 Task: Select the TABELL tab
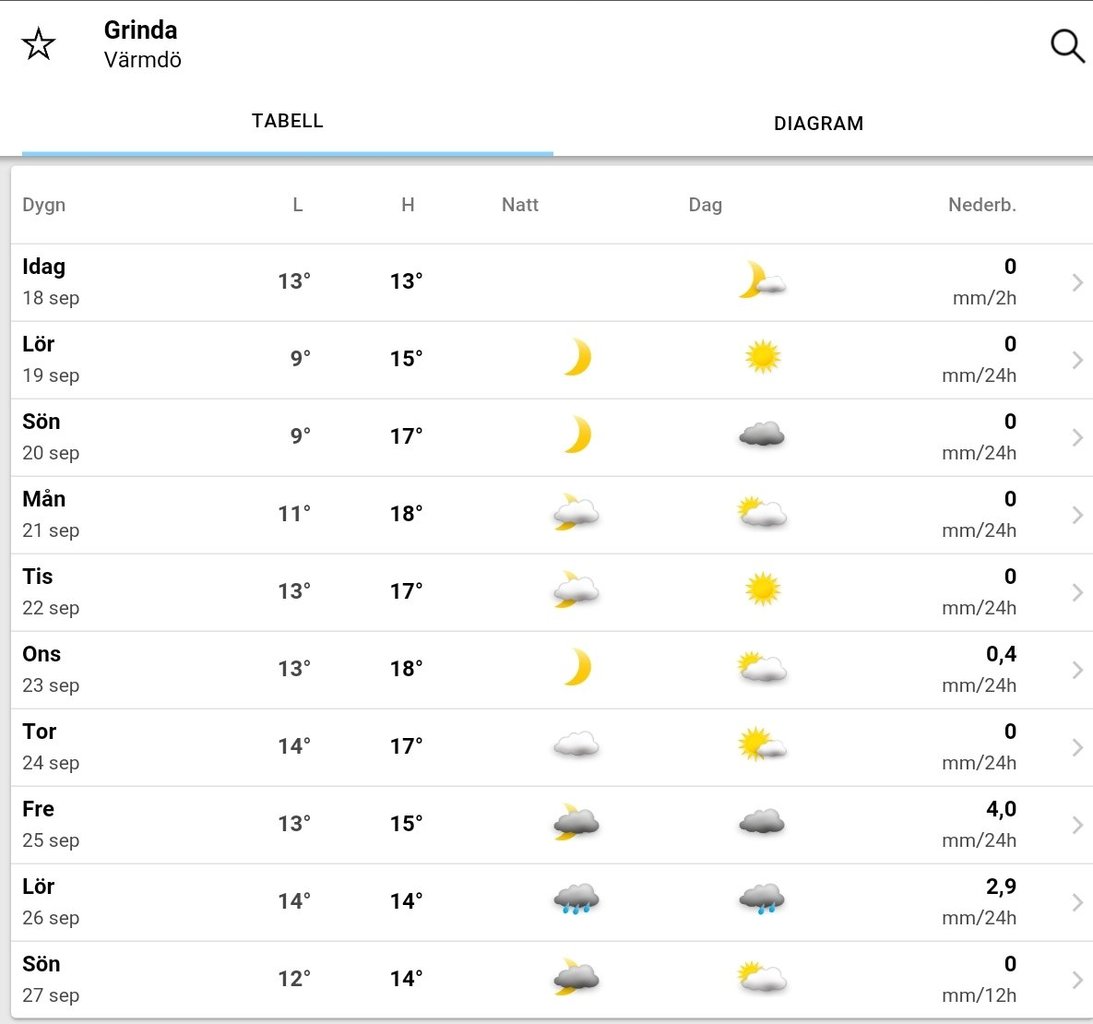[x=287, y=122]
